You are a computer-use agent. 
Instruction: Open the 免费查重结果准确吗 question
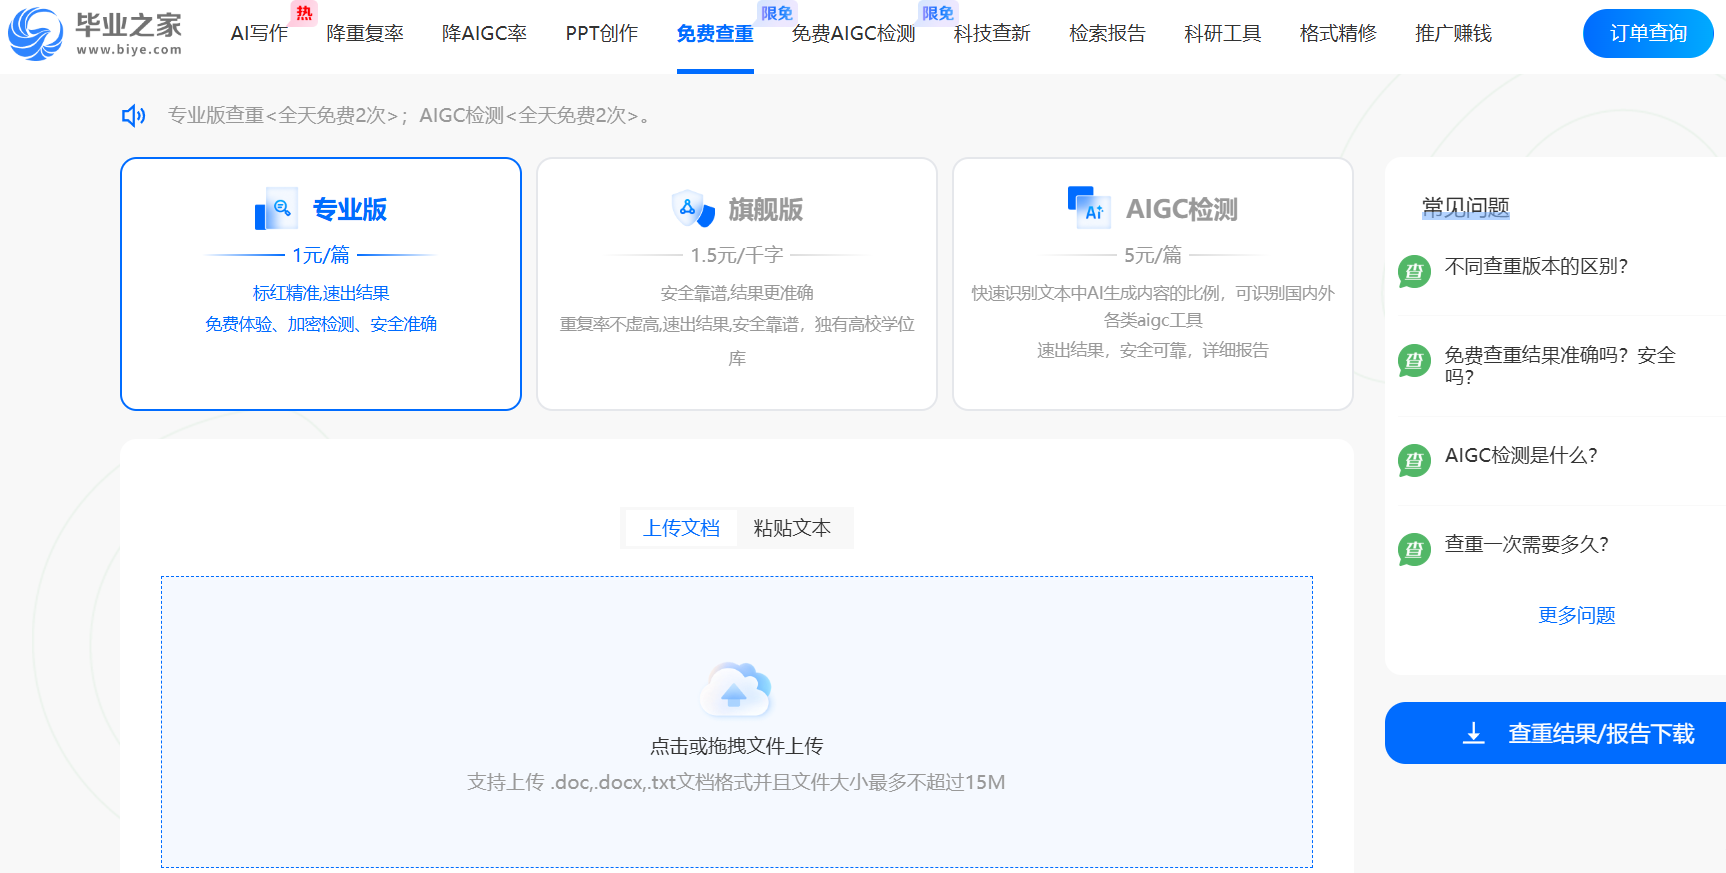tap(1560, 366)
